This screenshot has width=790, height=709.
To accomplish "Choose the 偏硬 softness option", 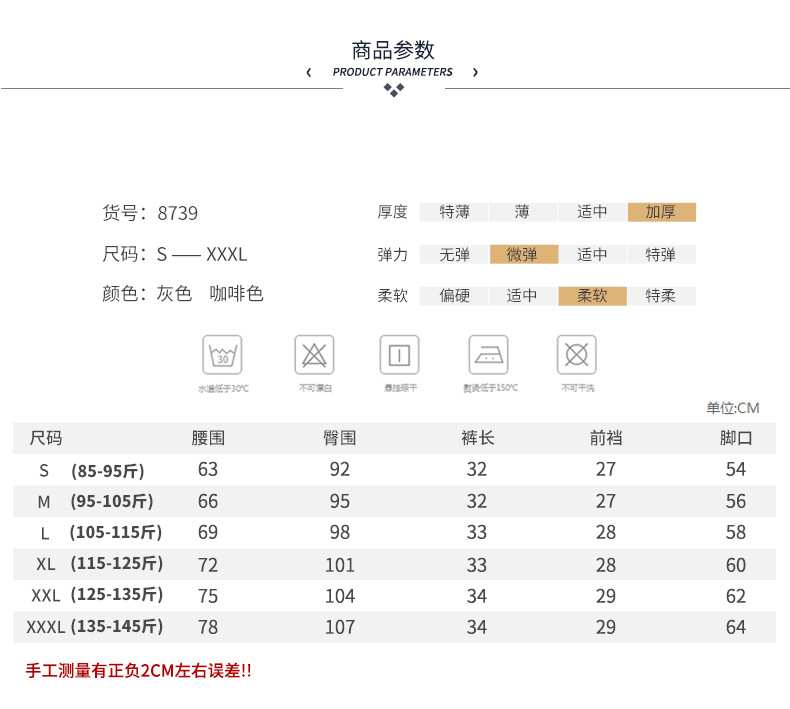I will [x=454, y=296].
